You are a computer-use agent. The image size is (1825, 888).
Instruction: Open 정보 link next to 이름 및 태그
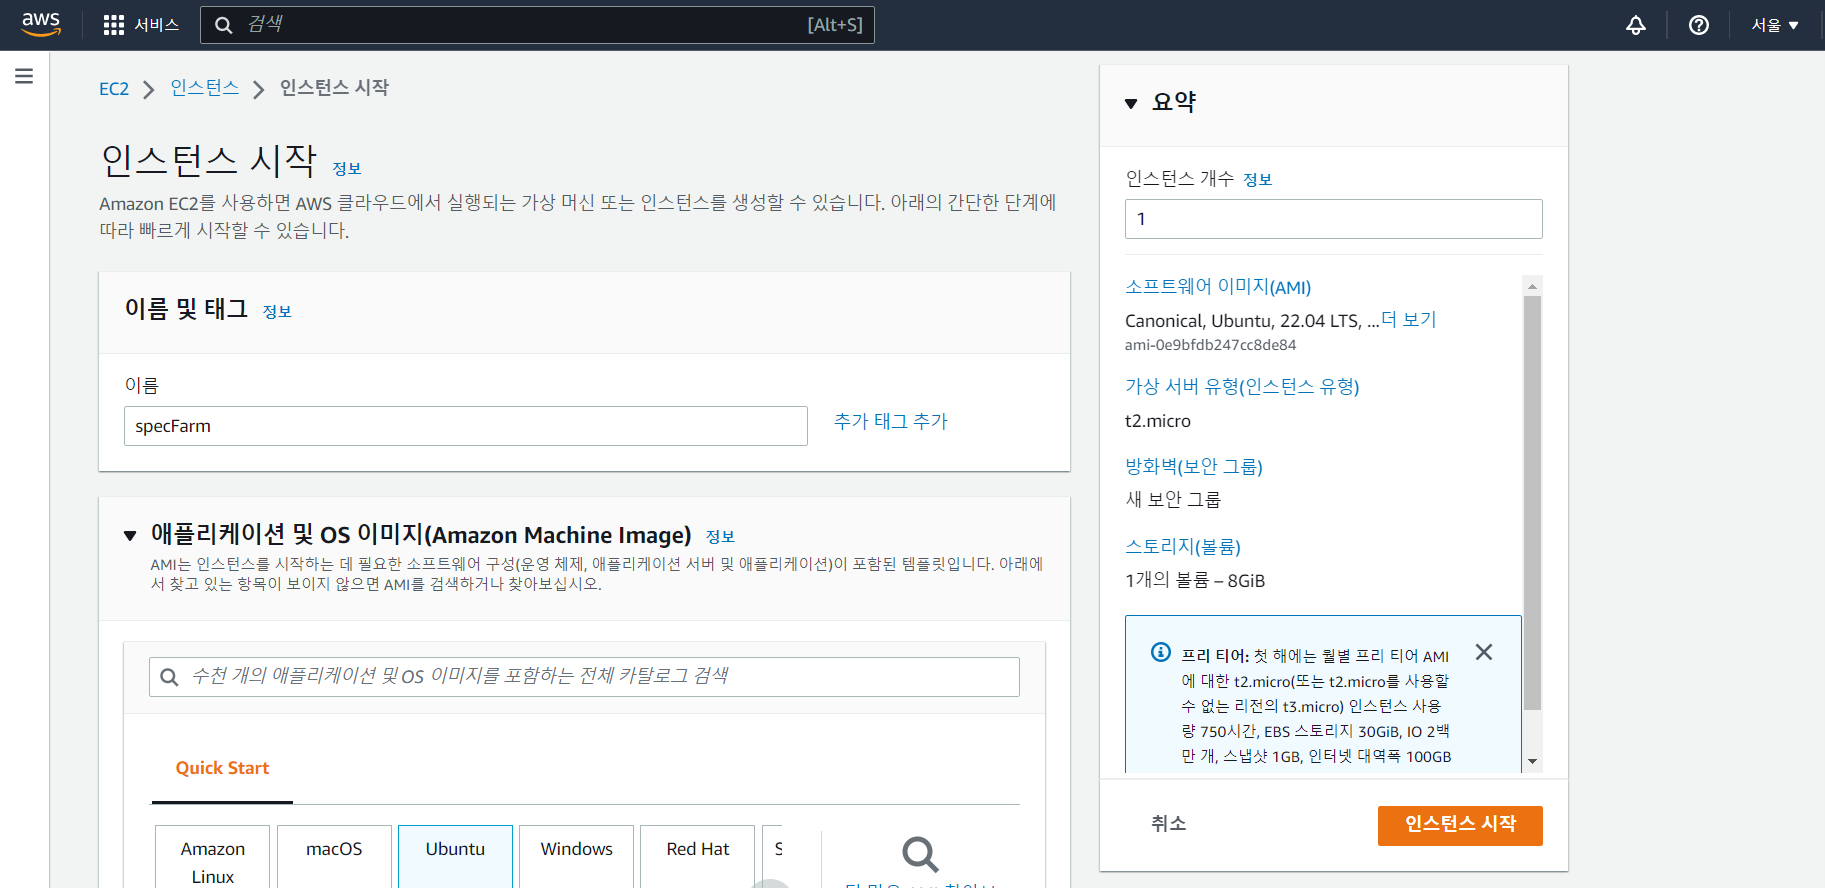(x=277, y=312)
